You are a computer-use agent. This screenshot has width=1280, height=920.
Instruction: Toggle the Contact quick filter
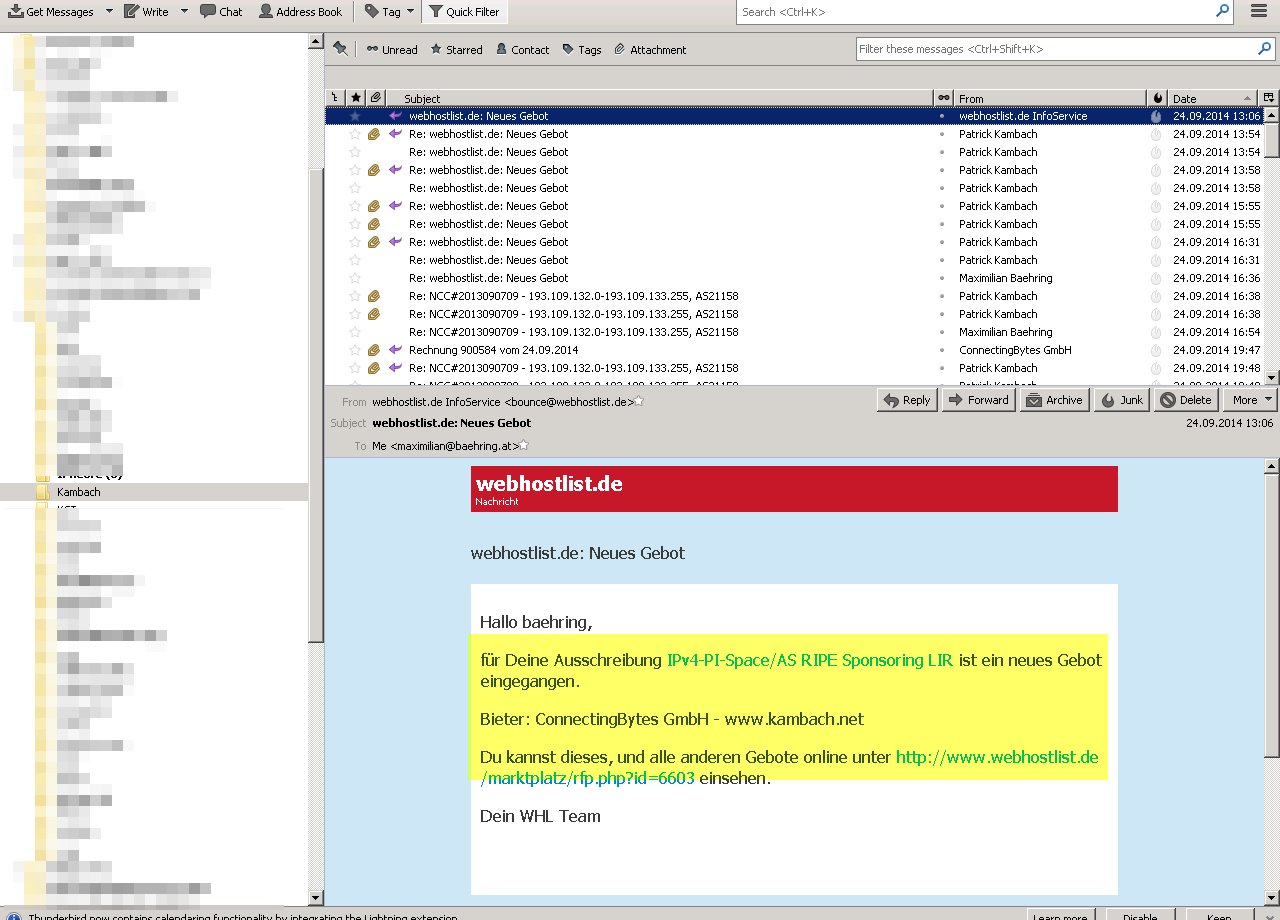click(522, 50)
